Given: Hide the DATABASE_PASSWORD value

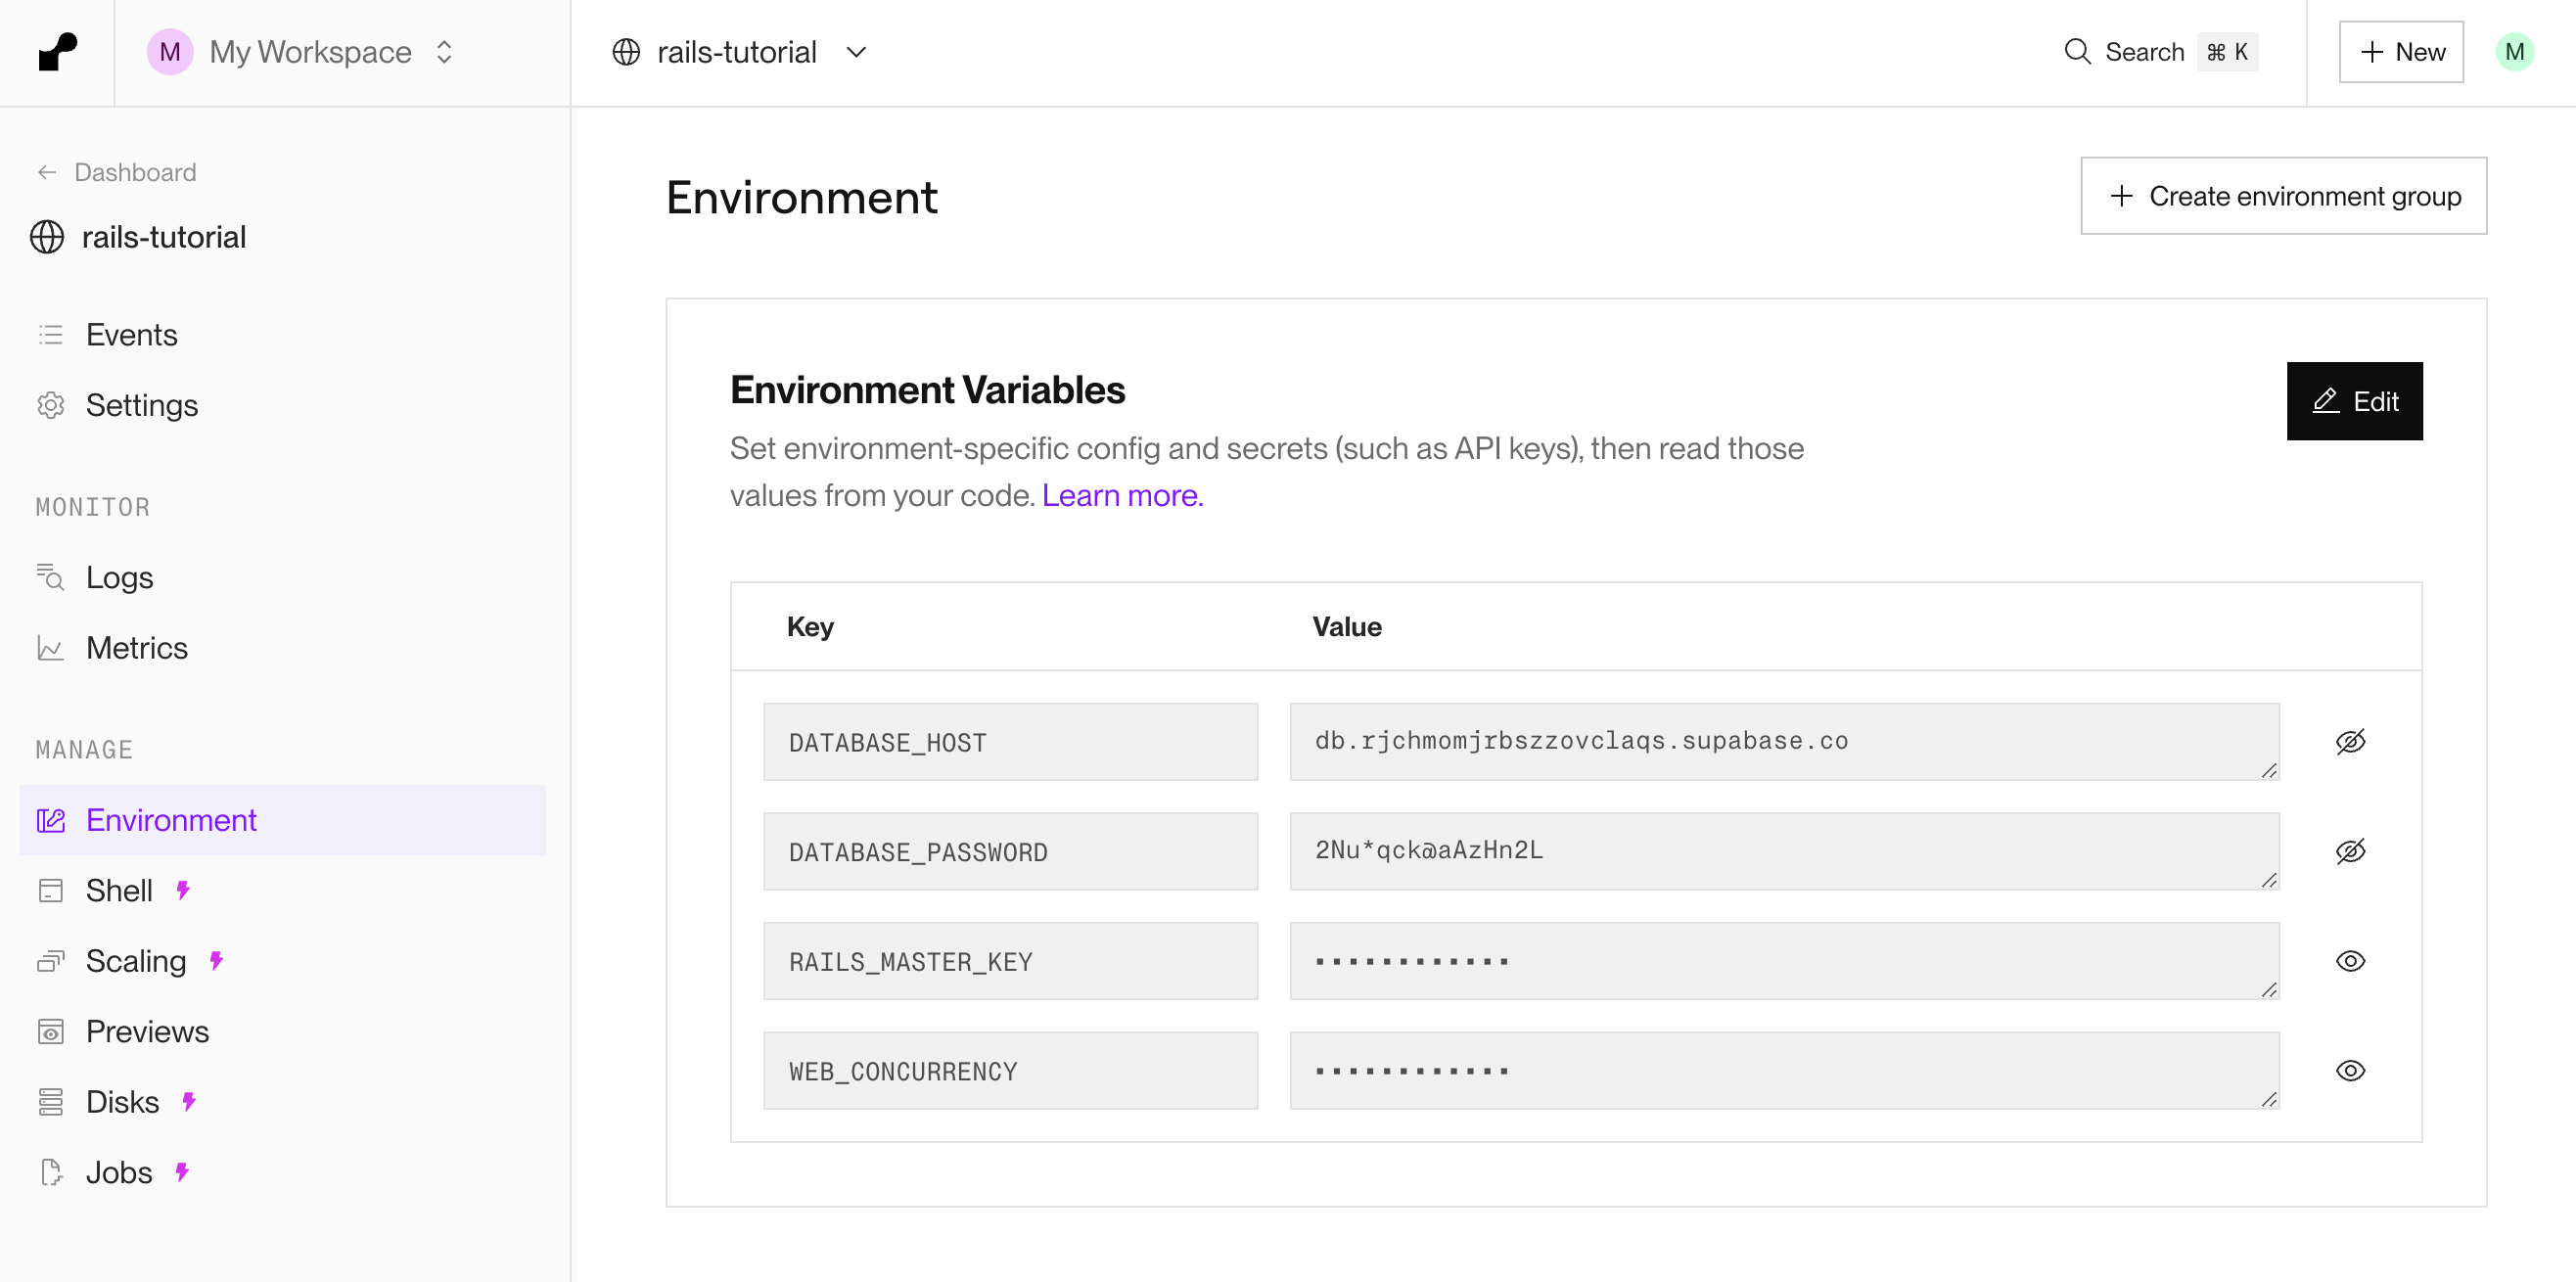Looking at the screenshot, I should click(2350, 851).
